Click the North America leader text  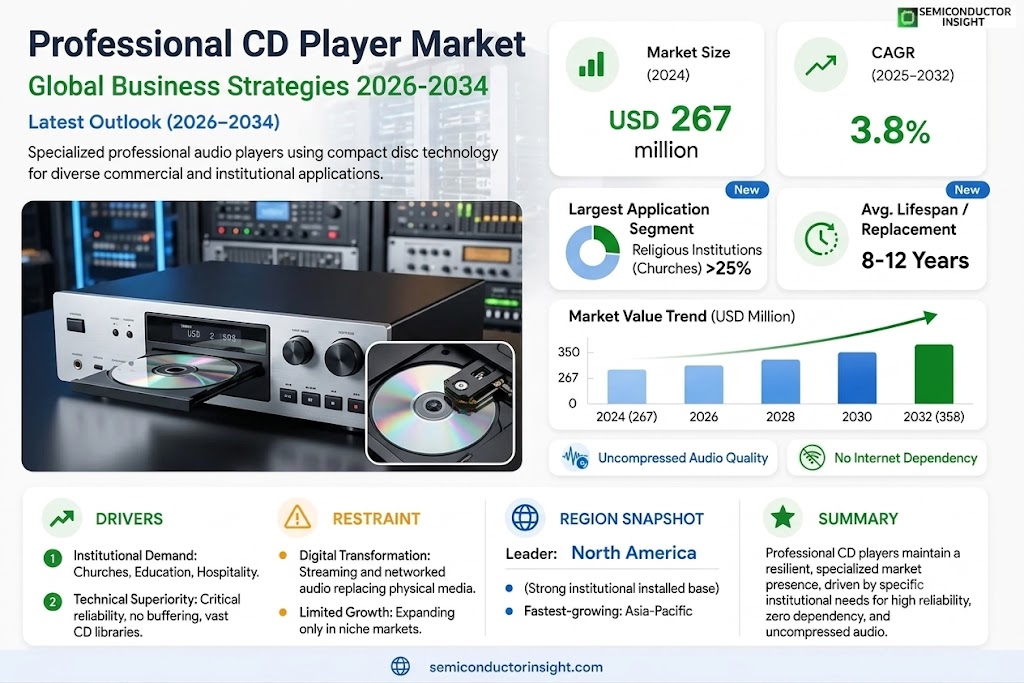[x=633, y=553]
